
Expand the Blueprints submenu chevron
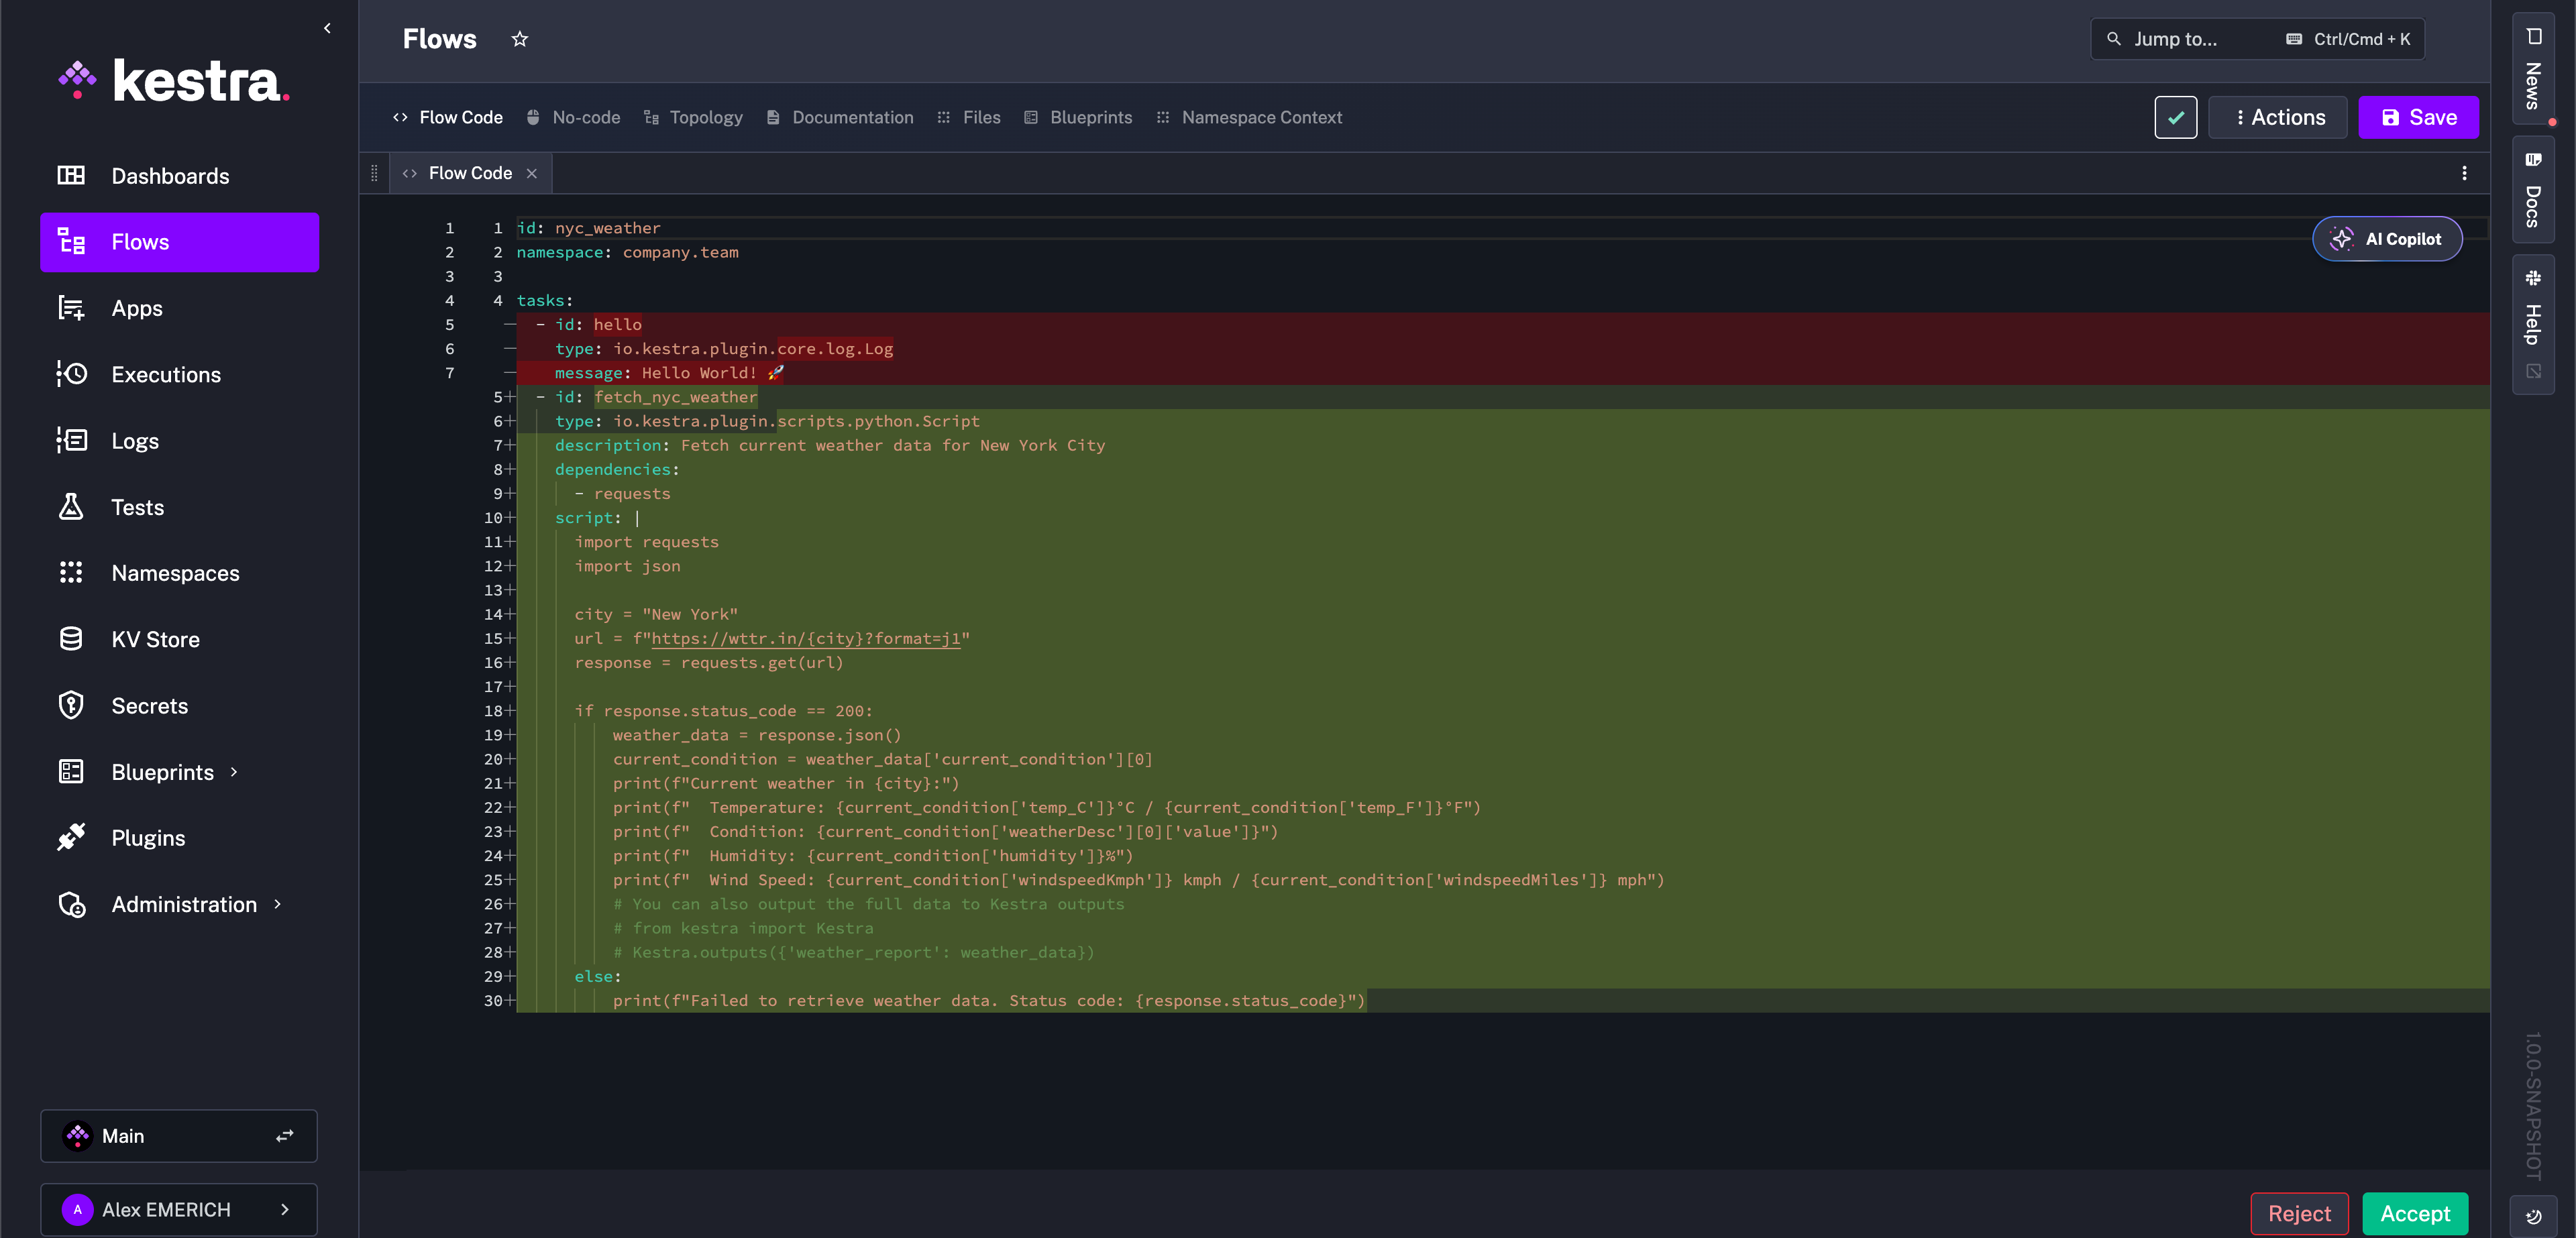pos(234,772)
